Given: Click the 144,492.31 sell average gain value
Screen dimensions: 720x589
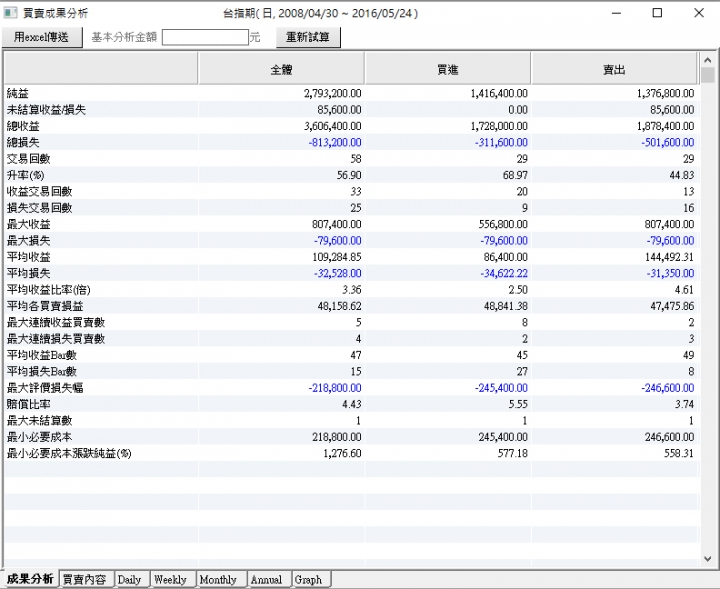Looking at the screenshot, I should click(669, 257).
